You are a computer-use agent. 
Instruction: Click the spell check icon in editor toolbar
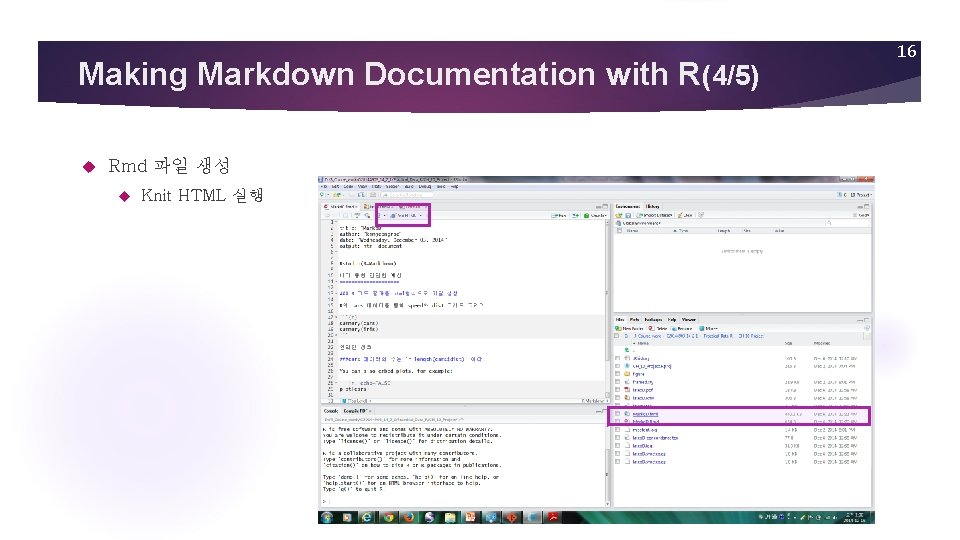pyautogui.click(x=357, y=216)
